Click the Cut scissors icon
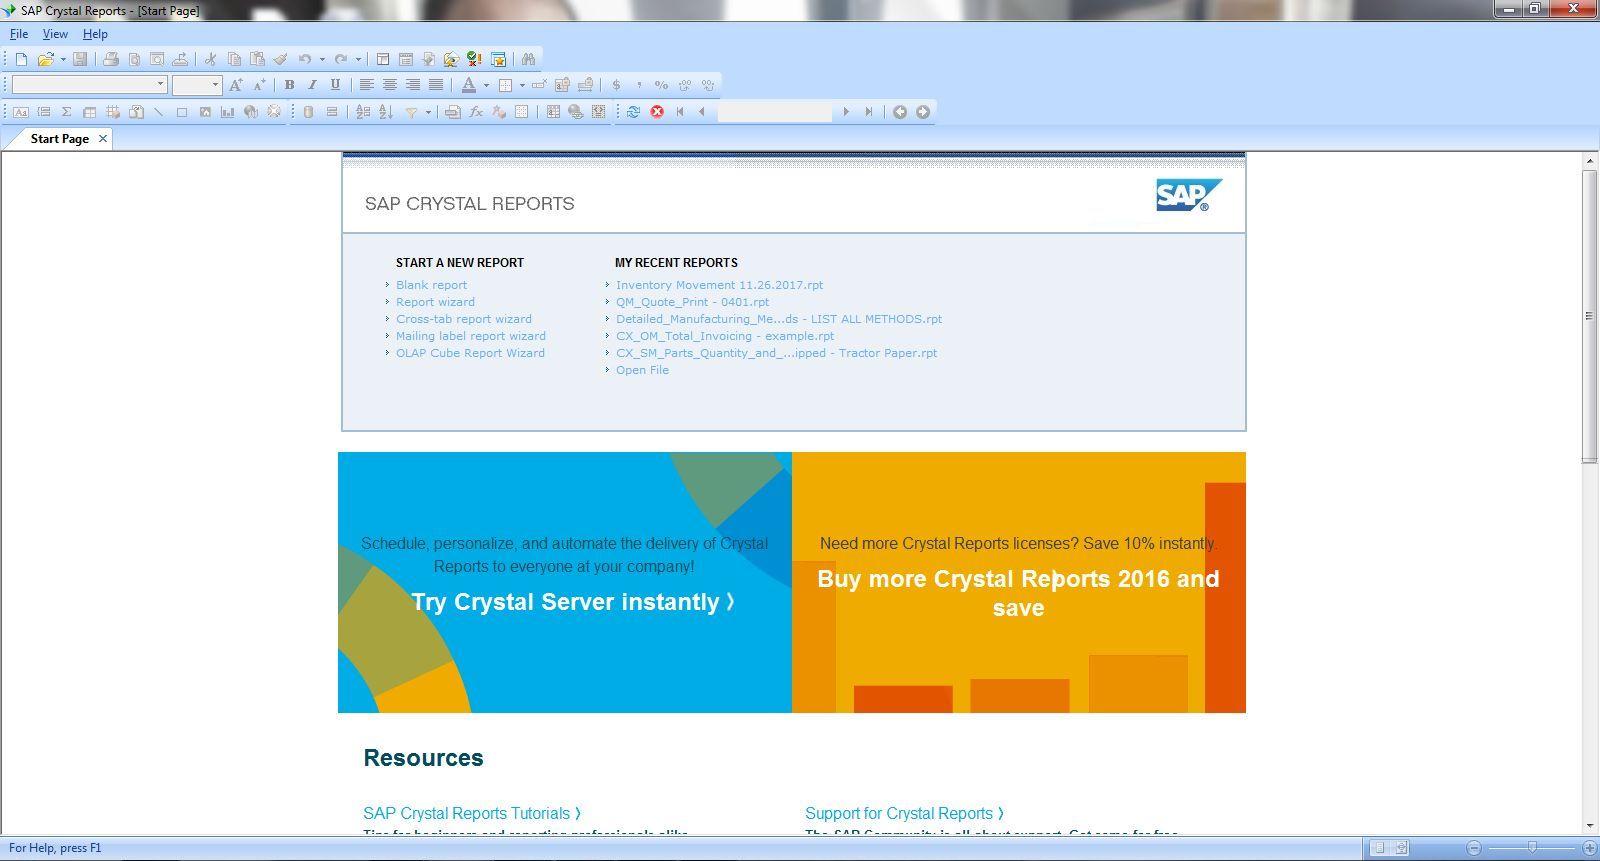 coord(210,59)
